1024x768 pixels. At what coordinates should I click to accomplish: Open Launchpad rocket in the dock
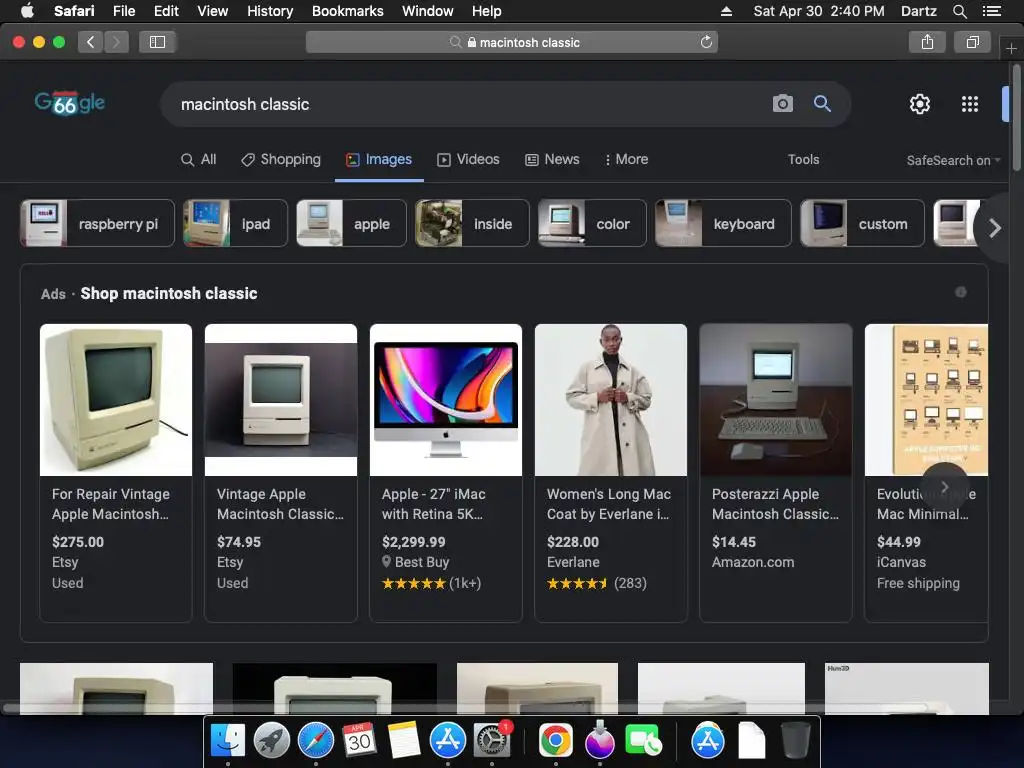272,740
